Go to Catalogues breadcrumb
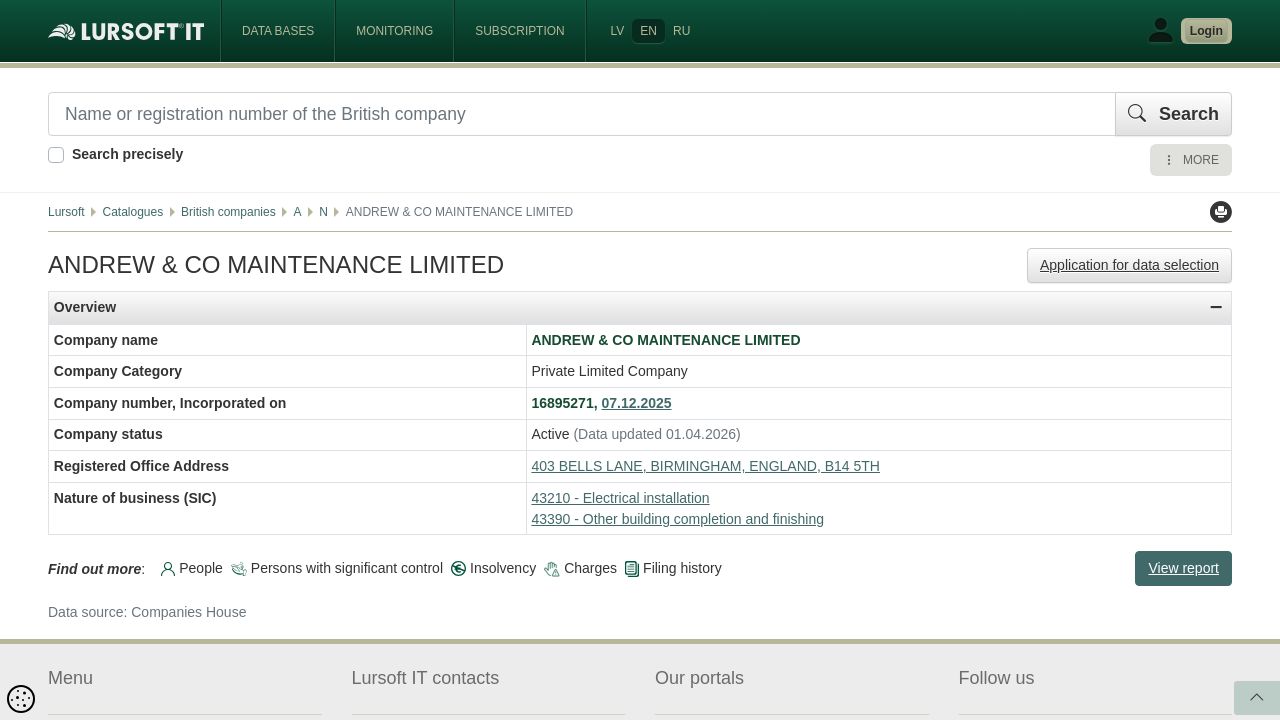 (132, 212)
